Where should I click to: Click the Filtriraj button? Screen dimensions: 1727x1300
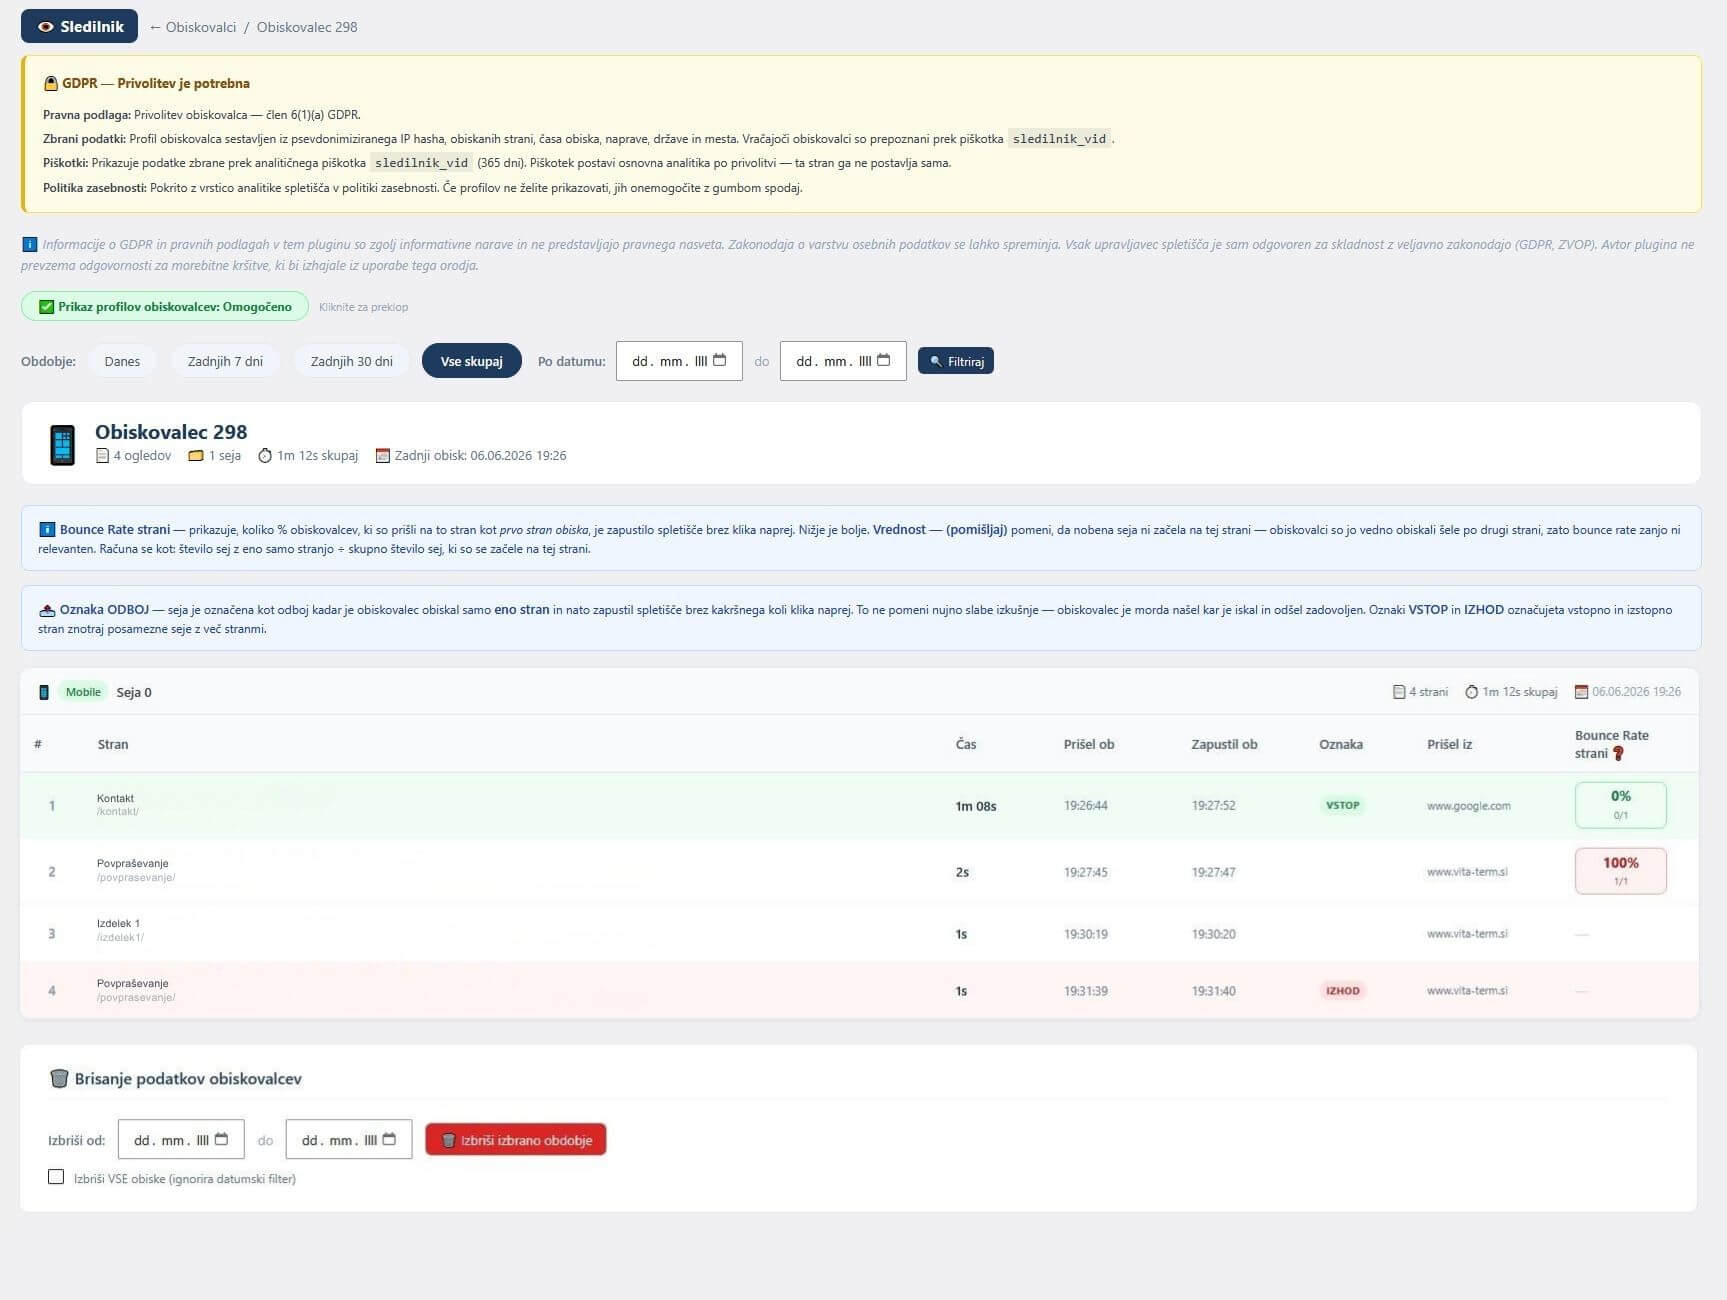click(x=956, y=361)
